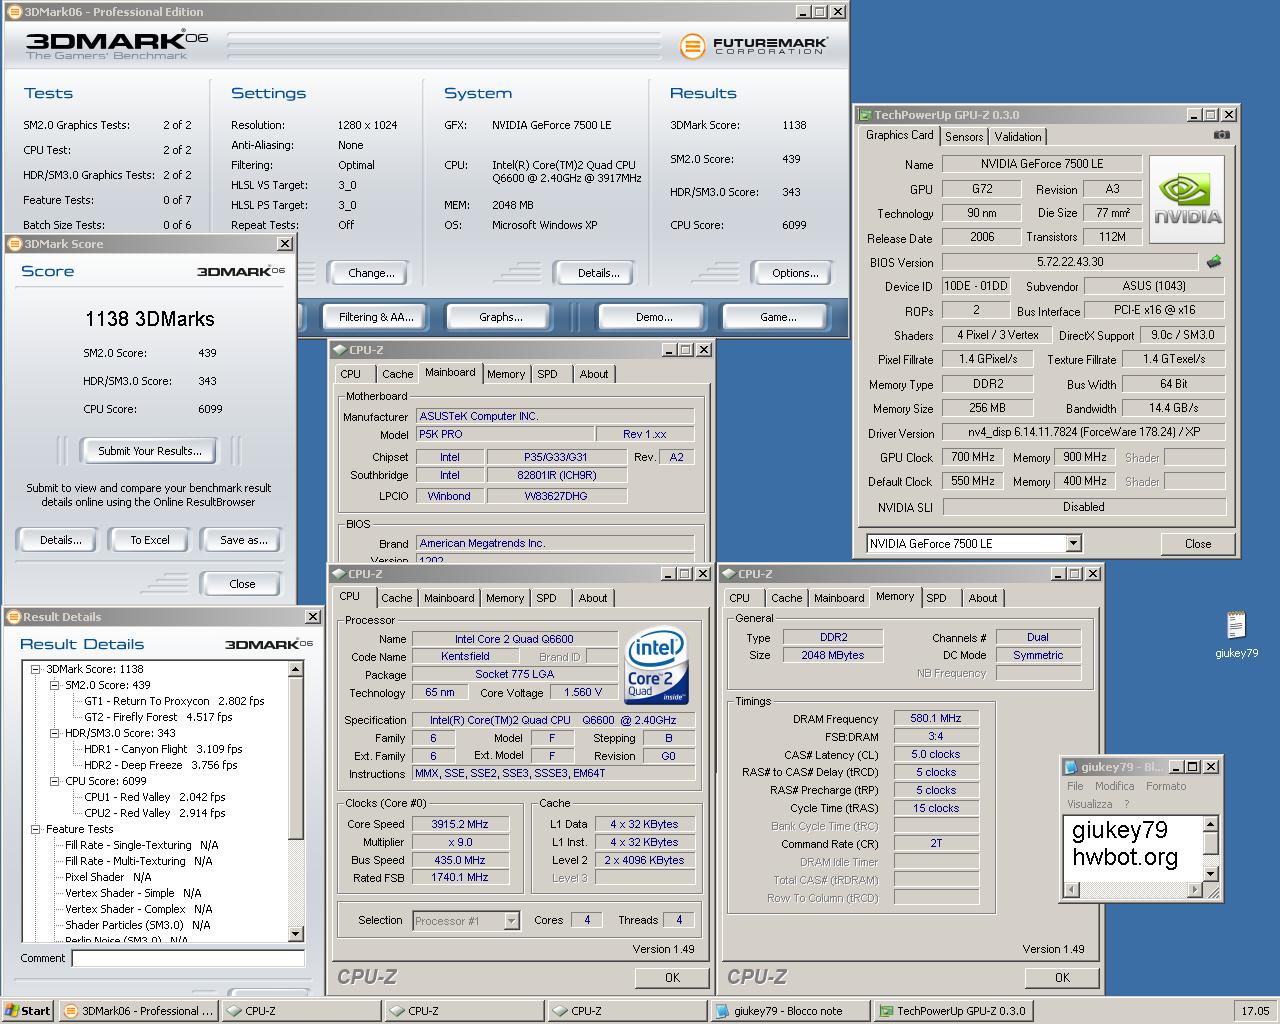
Task: Click the GPU Clock value 700 MHz
Action: (x=973, y=457)
